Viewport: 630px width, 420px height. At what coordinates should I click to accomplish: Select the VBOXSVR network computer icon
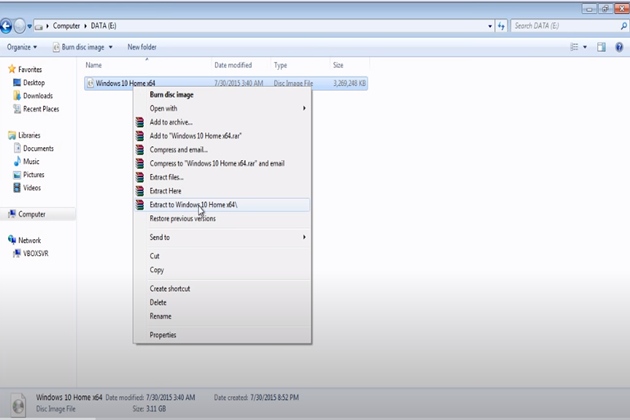[x=17, y=254]
